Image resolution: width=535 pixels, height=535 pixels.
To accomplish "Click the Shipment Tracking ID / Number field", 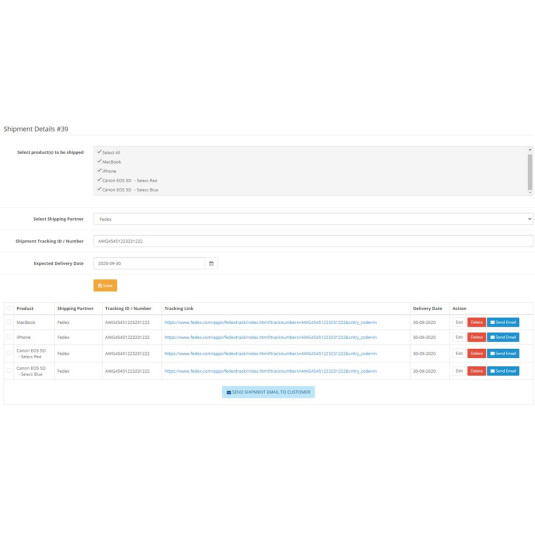I will click(313, 241).
